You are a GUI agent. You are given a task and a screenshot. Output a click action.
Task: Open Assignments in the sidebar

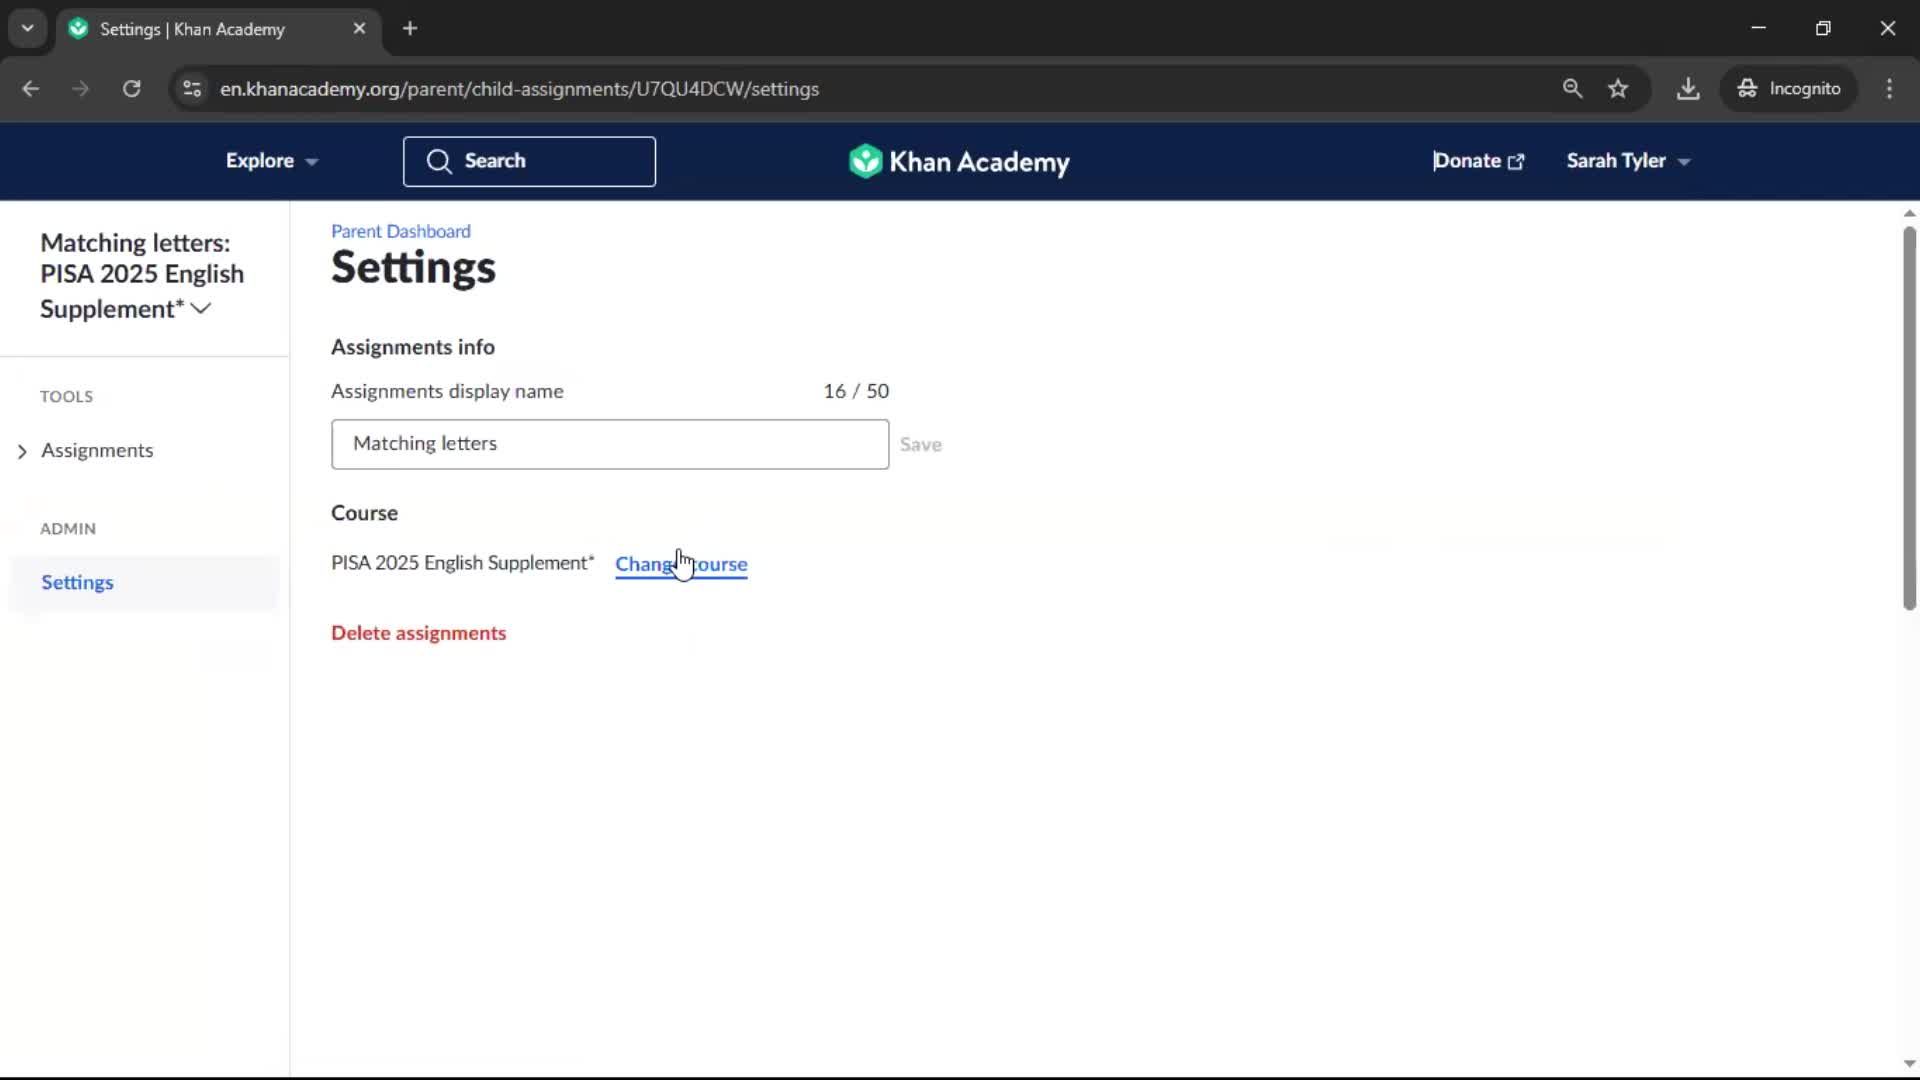(97, 451)
